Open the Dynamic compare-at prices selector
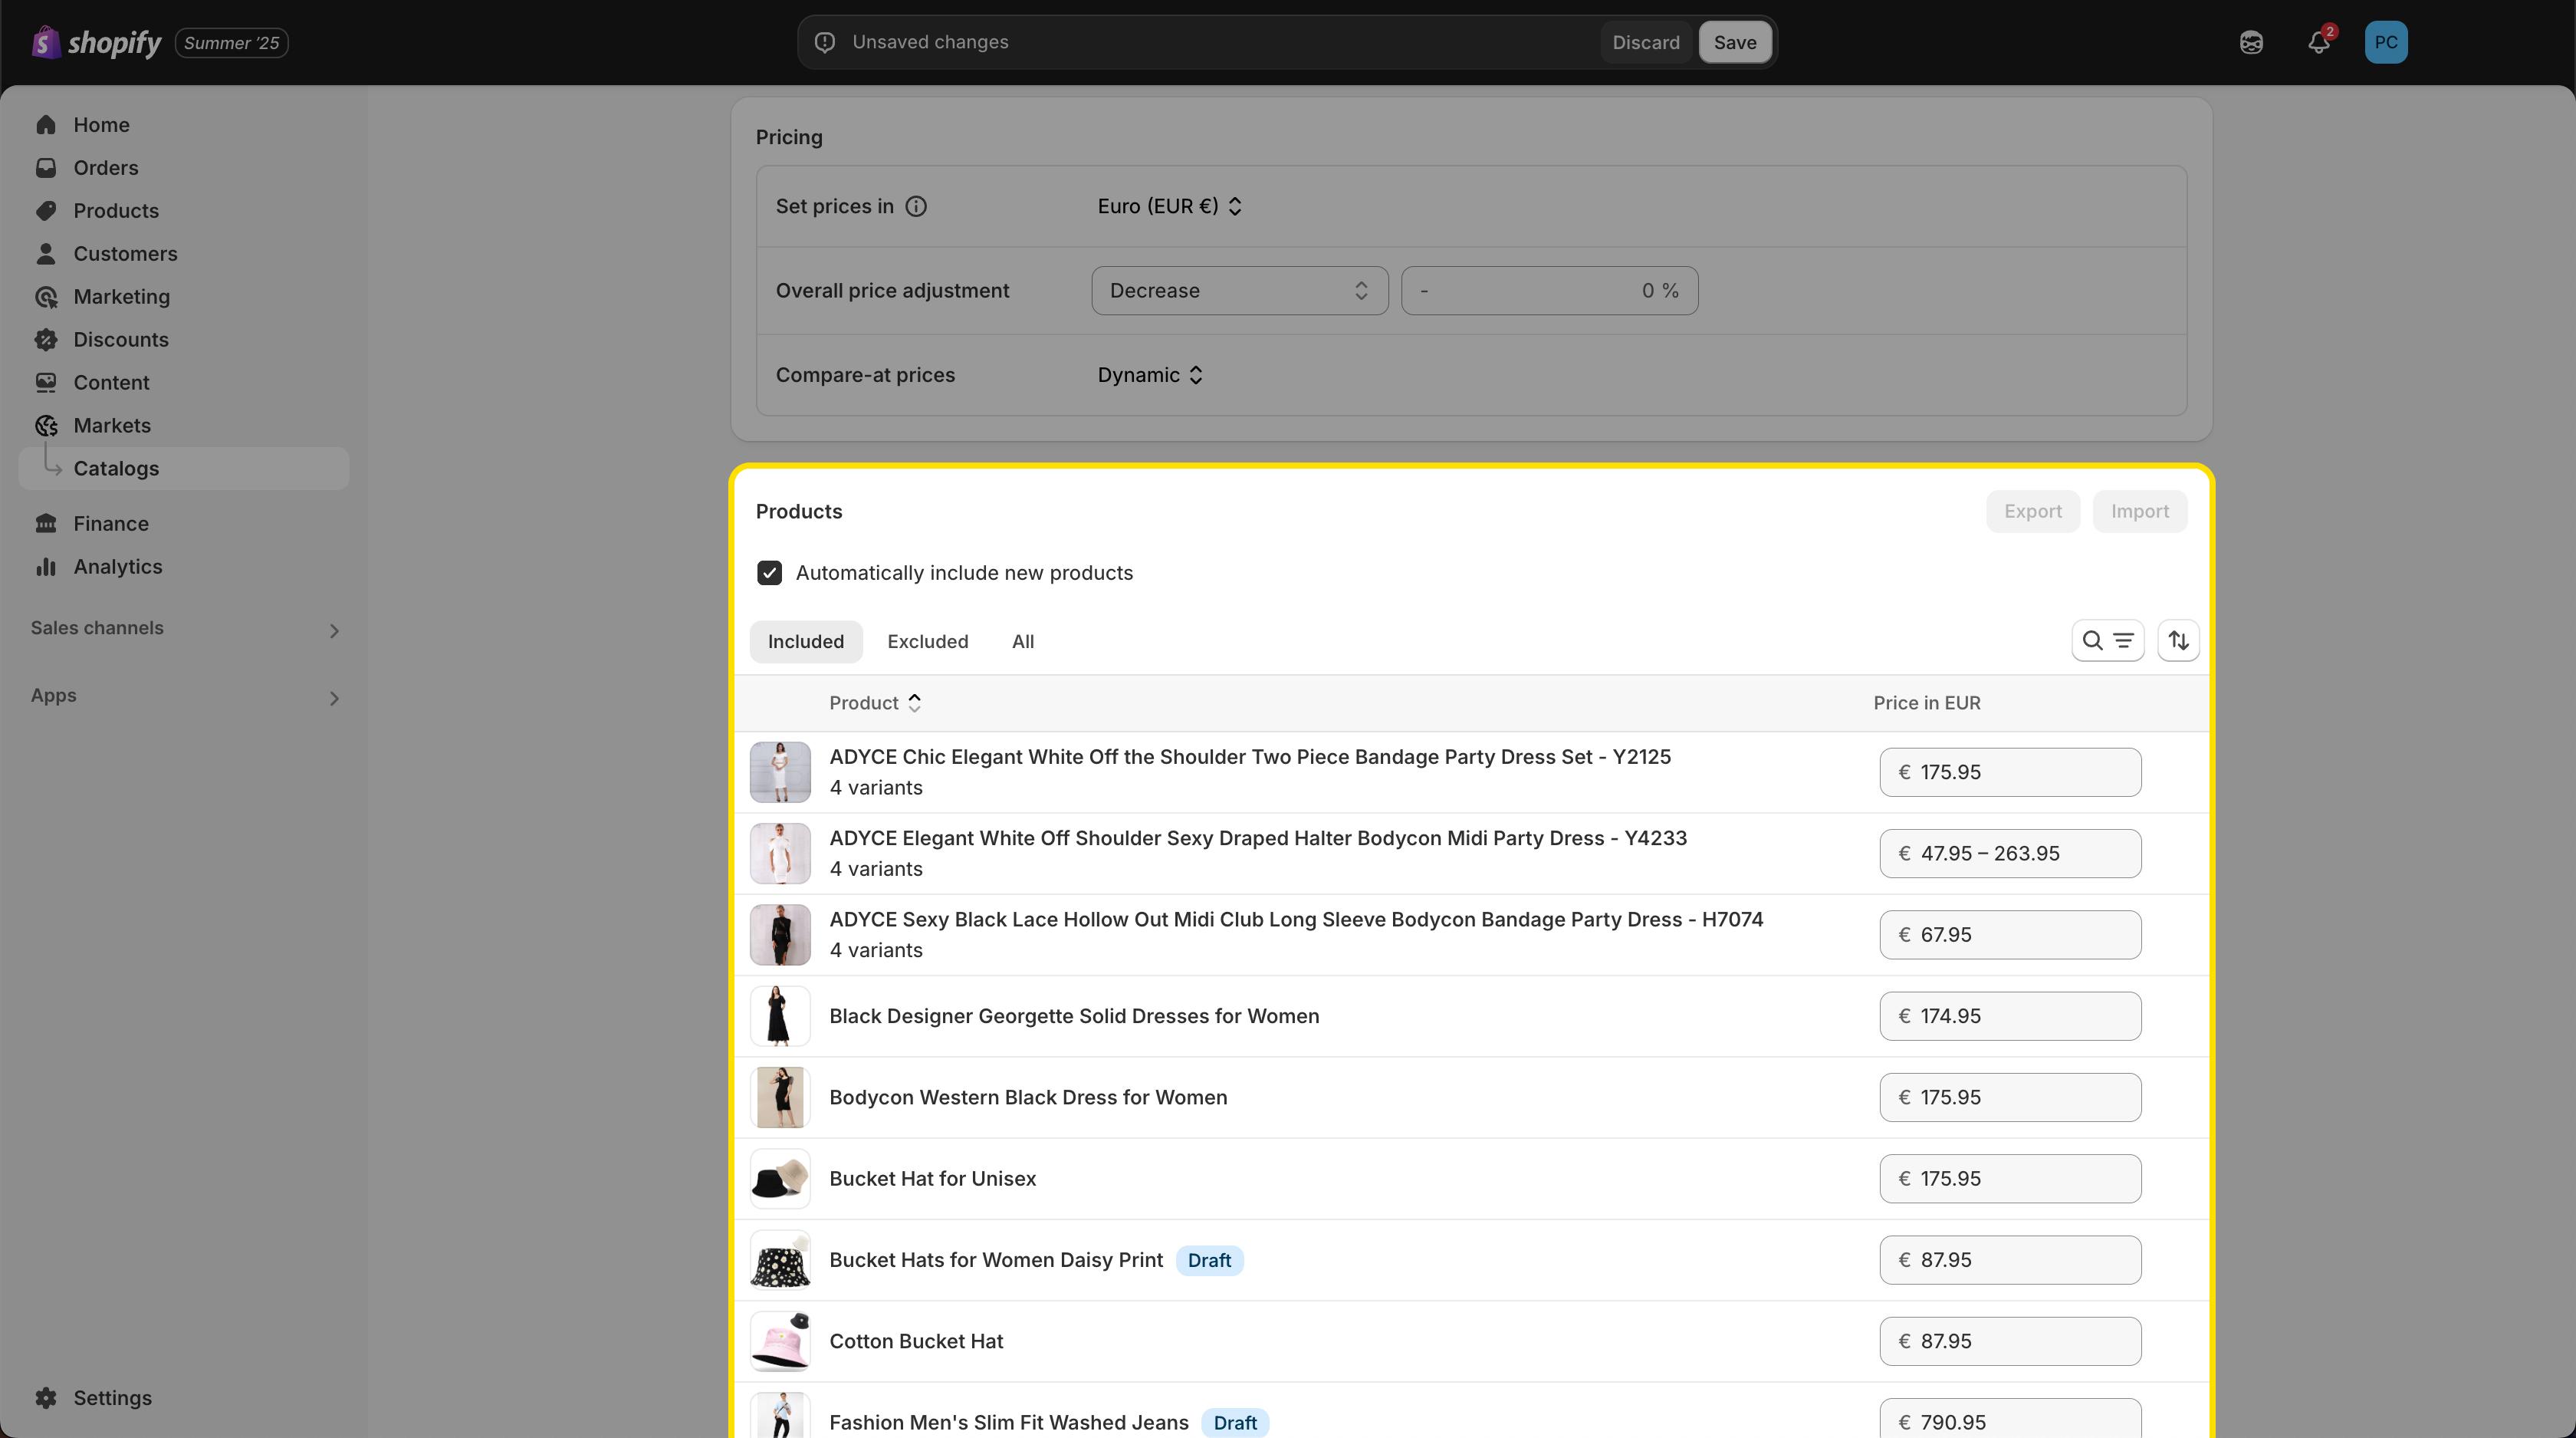The width and height of the screenshot is (2576, 1438). [1150, 375]
